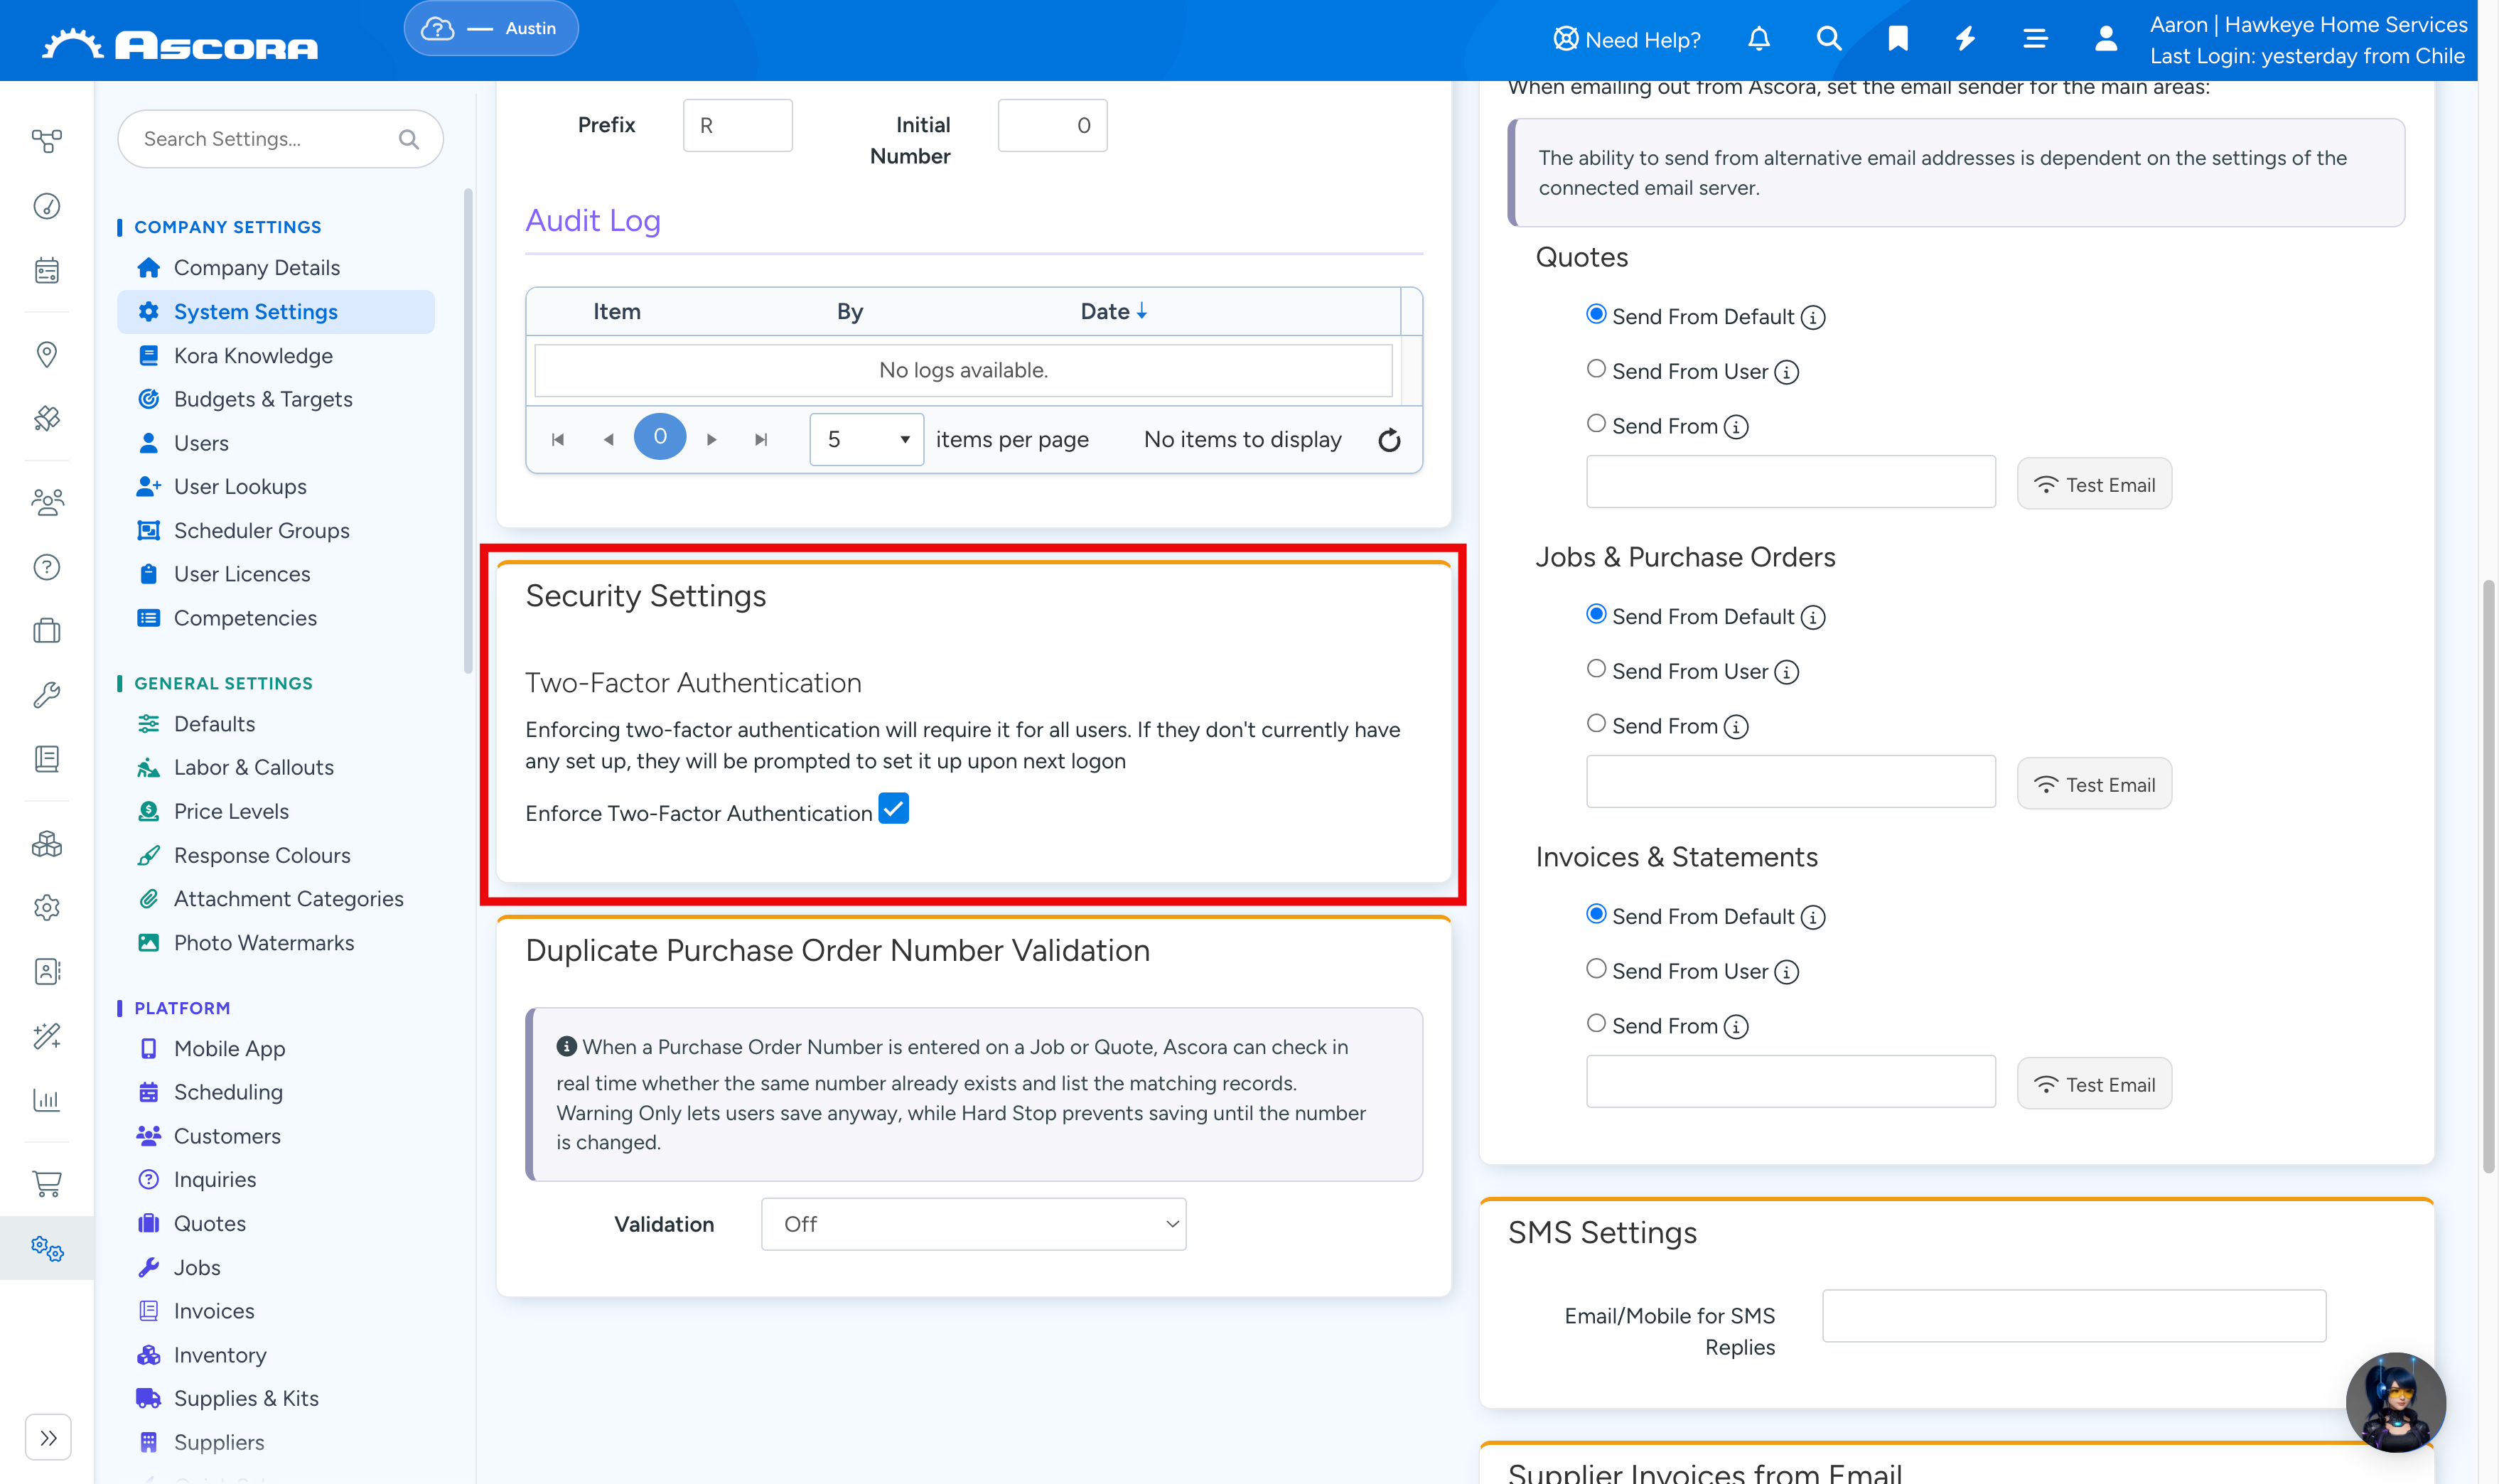Image resolution: width=2499 pixels, height=1484 pixels.
Task: Open Company Details in settings menu
Action: [256, 268]
